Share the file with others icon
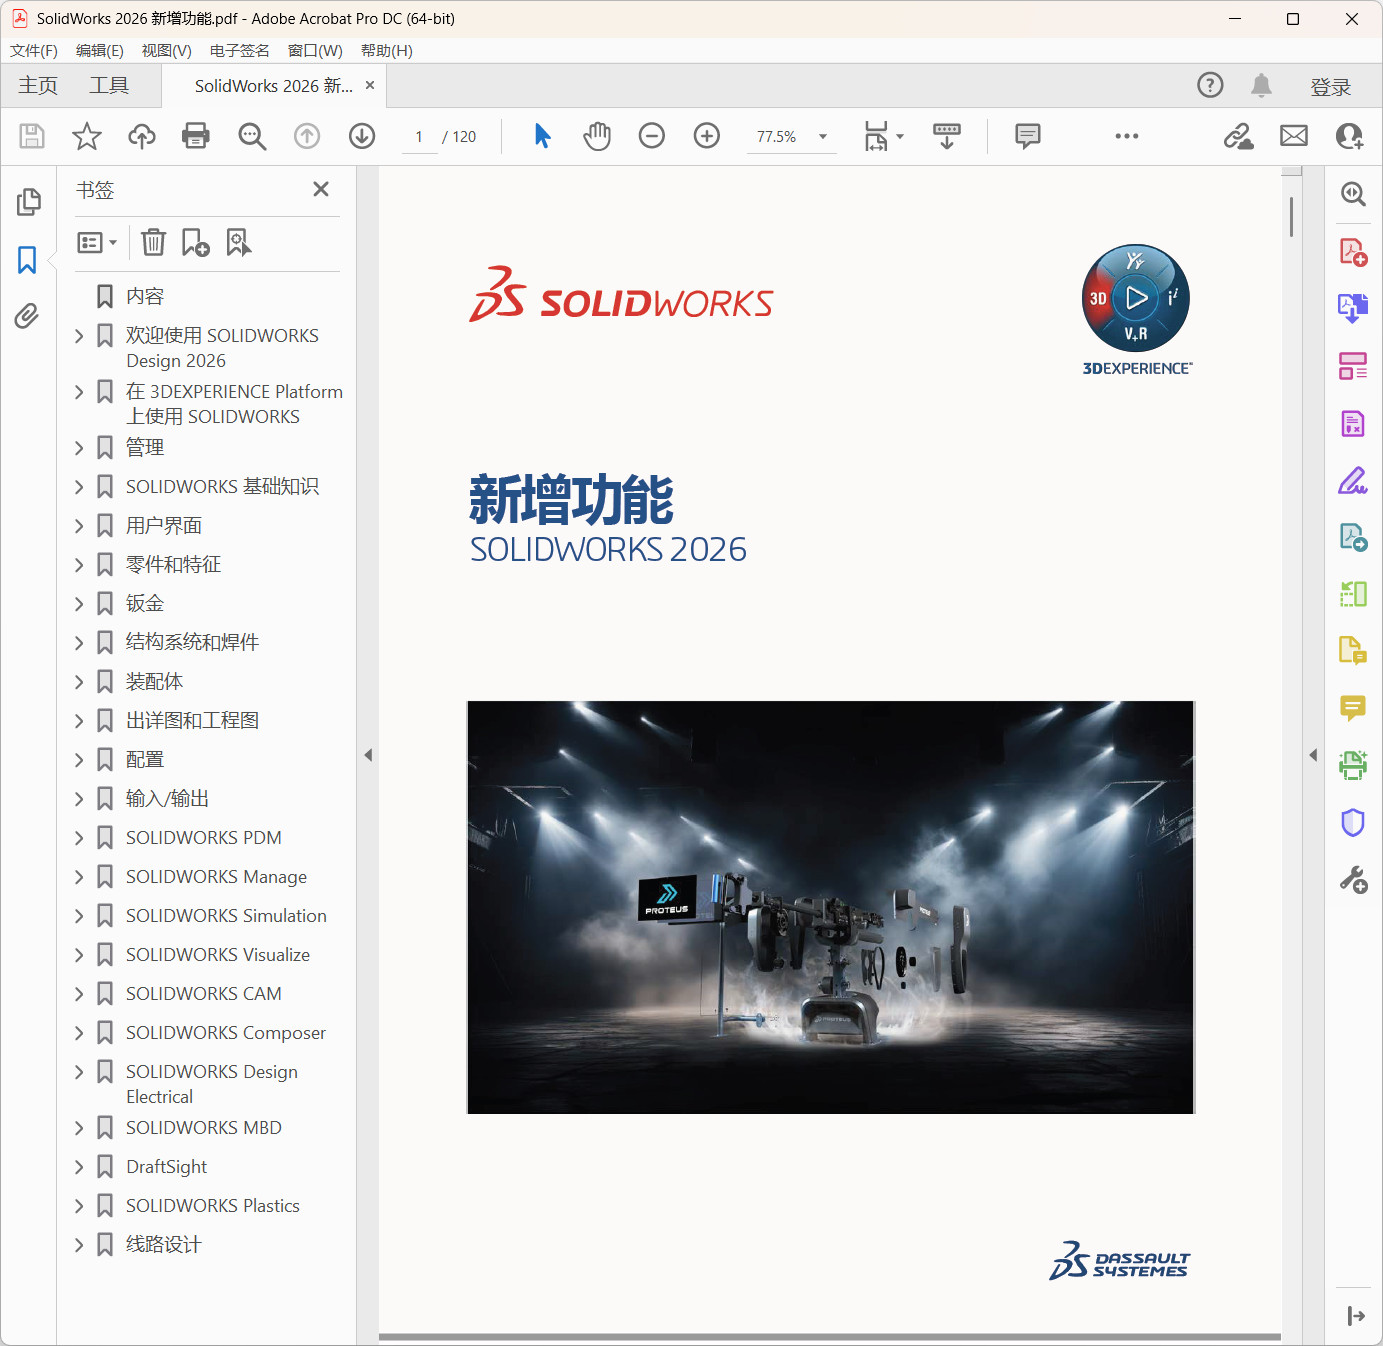This screenshot has width=1383, height=1346. pyautogui.click(x=1349, y=136)
